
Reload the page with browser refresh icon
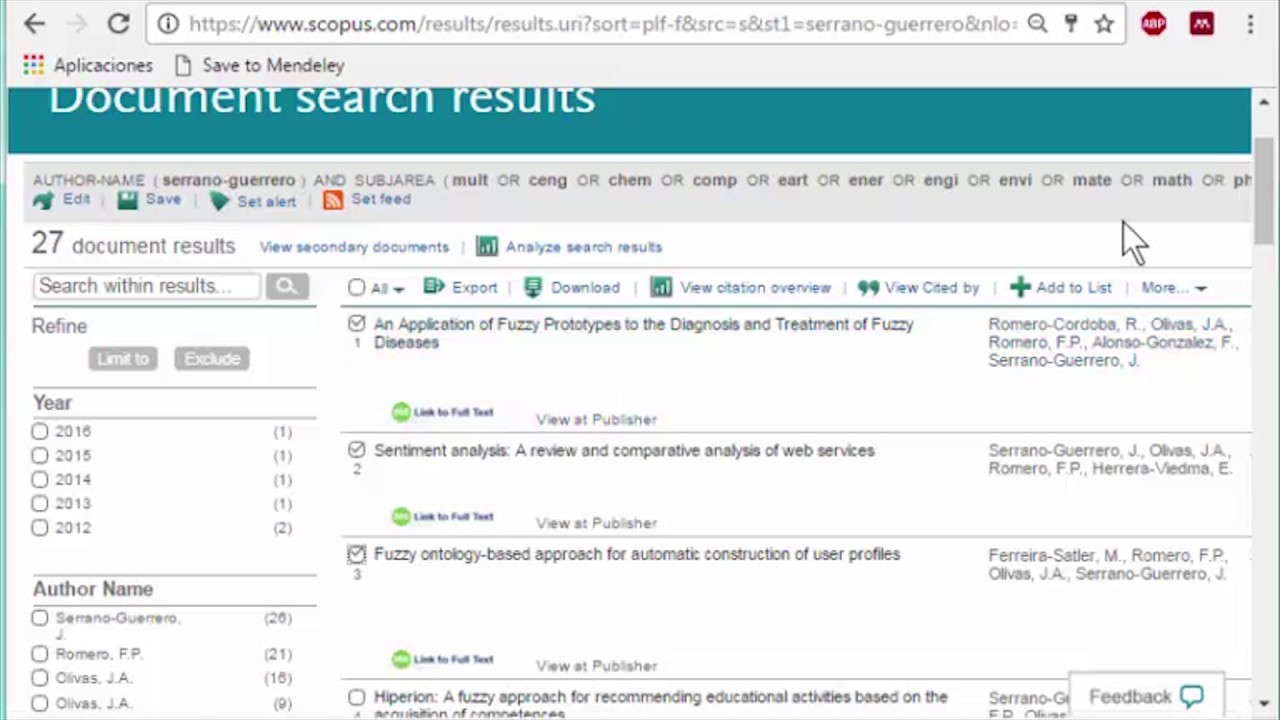[x=118, y=24]
